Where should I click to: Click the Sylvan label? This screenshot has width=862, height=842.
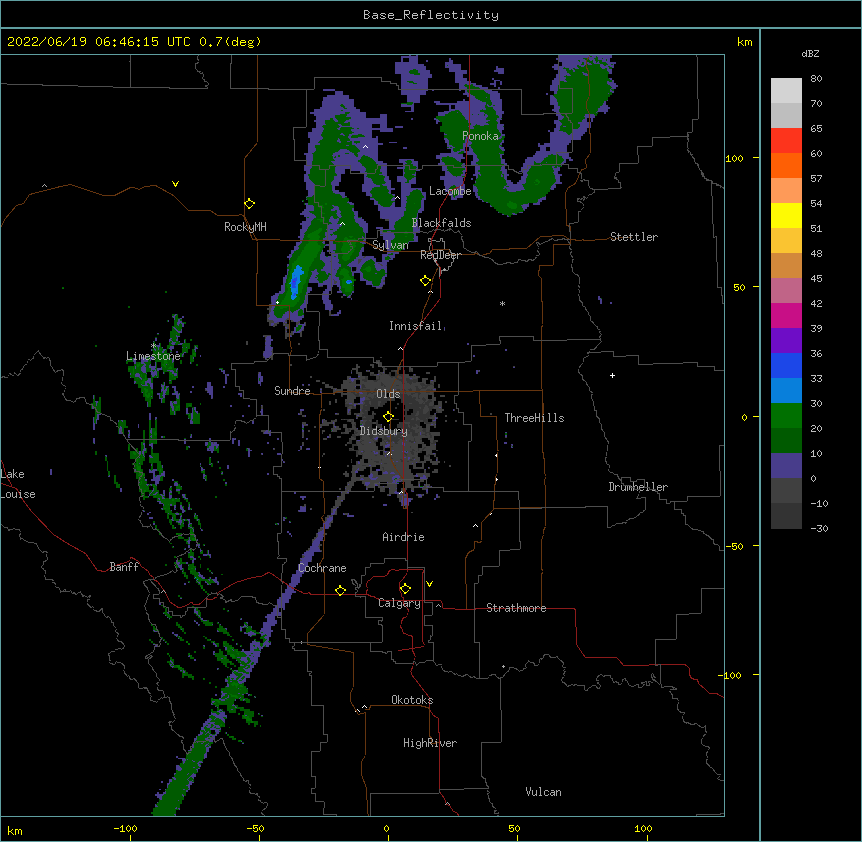click(390, 245)
